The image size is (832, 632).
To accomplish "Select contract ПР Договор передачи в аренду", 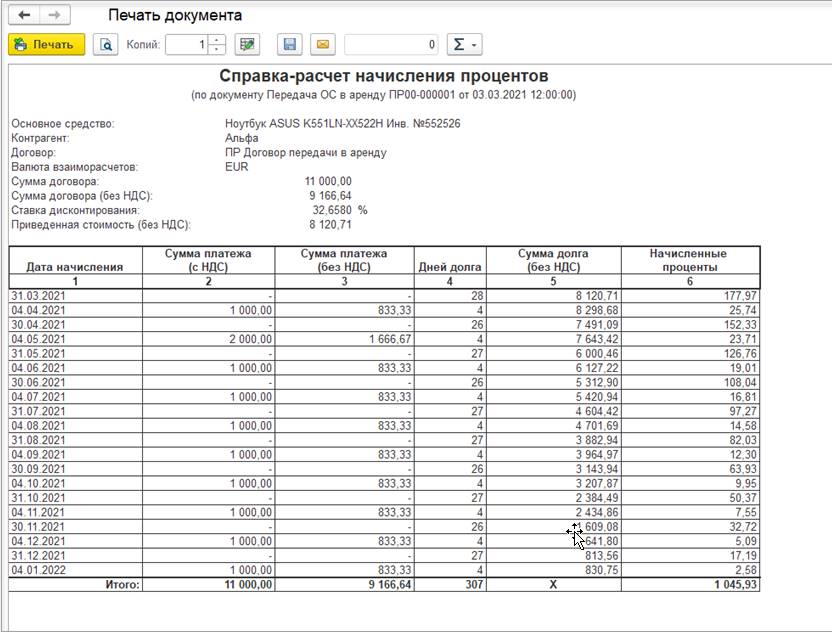I will (306, 152).
